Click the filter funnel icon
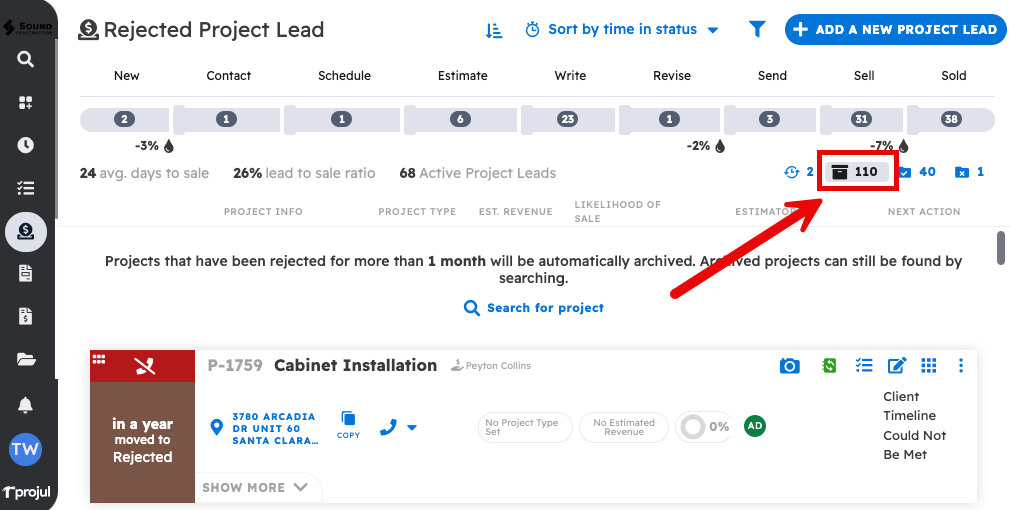 pos(757,30)
